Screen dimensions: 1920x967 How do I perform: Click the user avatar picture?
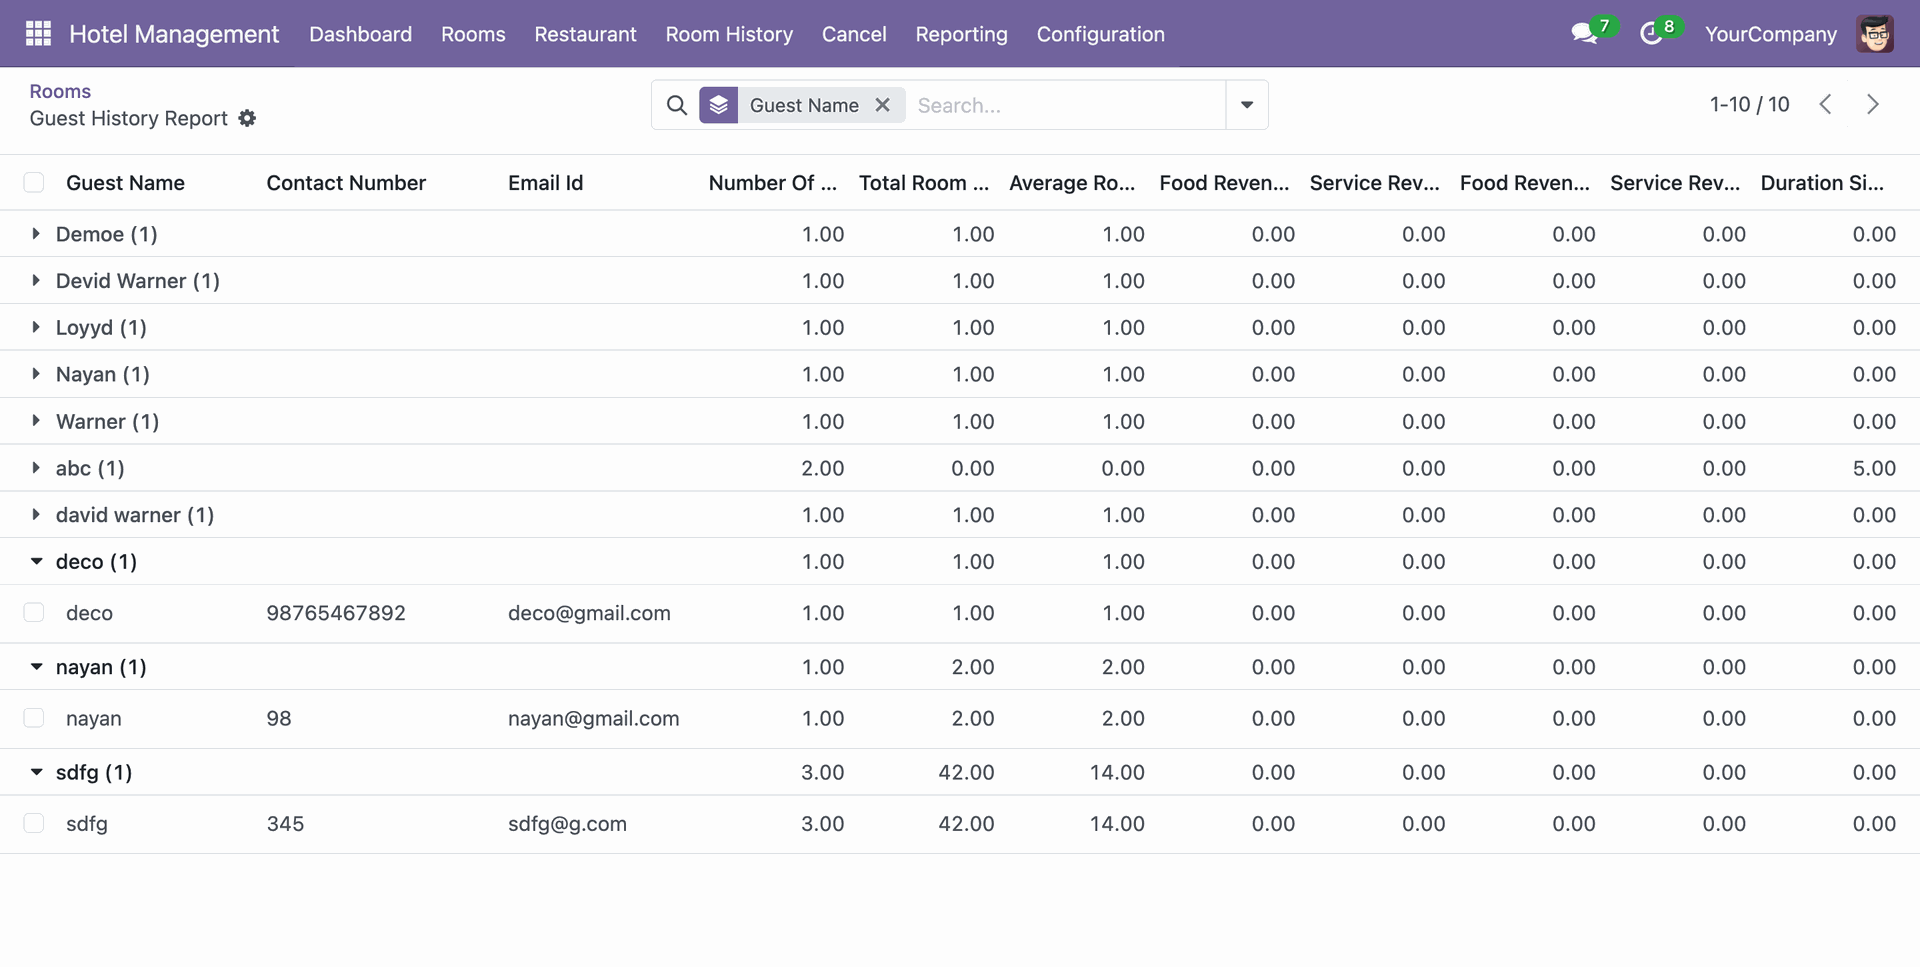(x=1875, y=34)
